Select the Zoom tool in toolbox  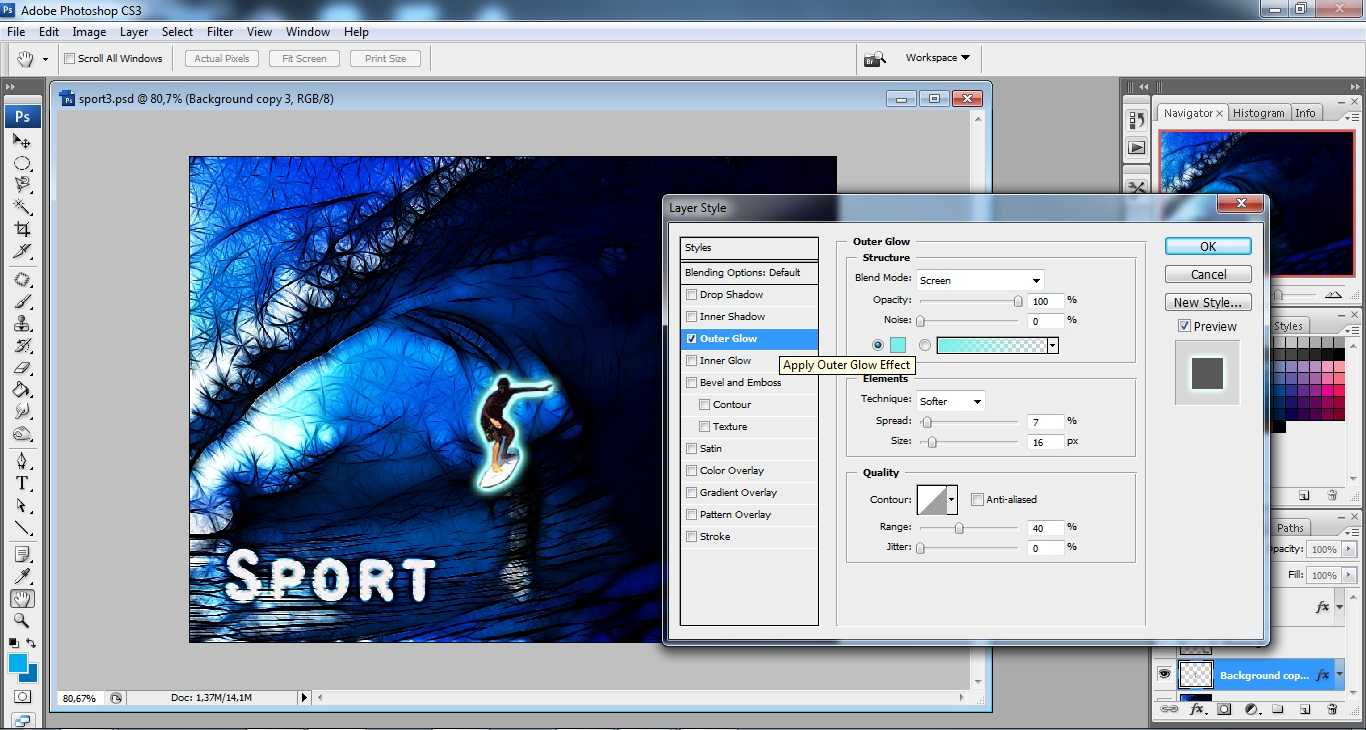click(22, 621)
